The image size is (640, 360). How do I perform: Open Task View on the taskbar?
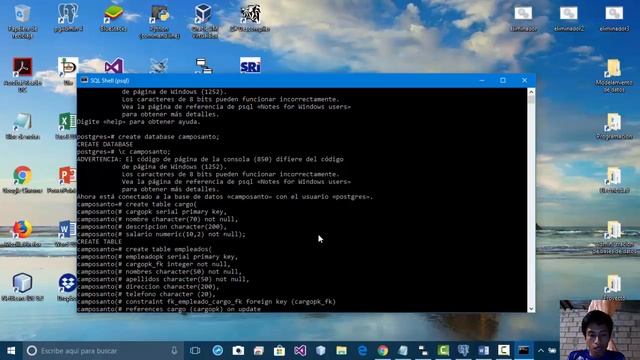[195, 351]
